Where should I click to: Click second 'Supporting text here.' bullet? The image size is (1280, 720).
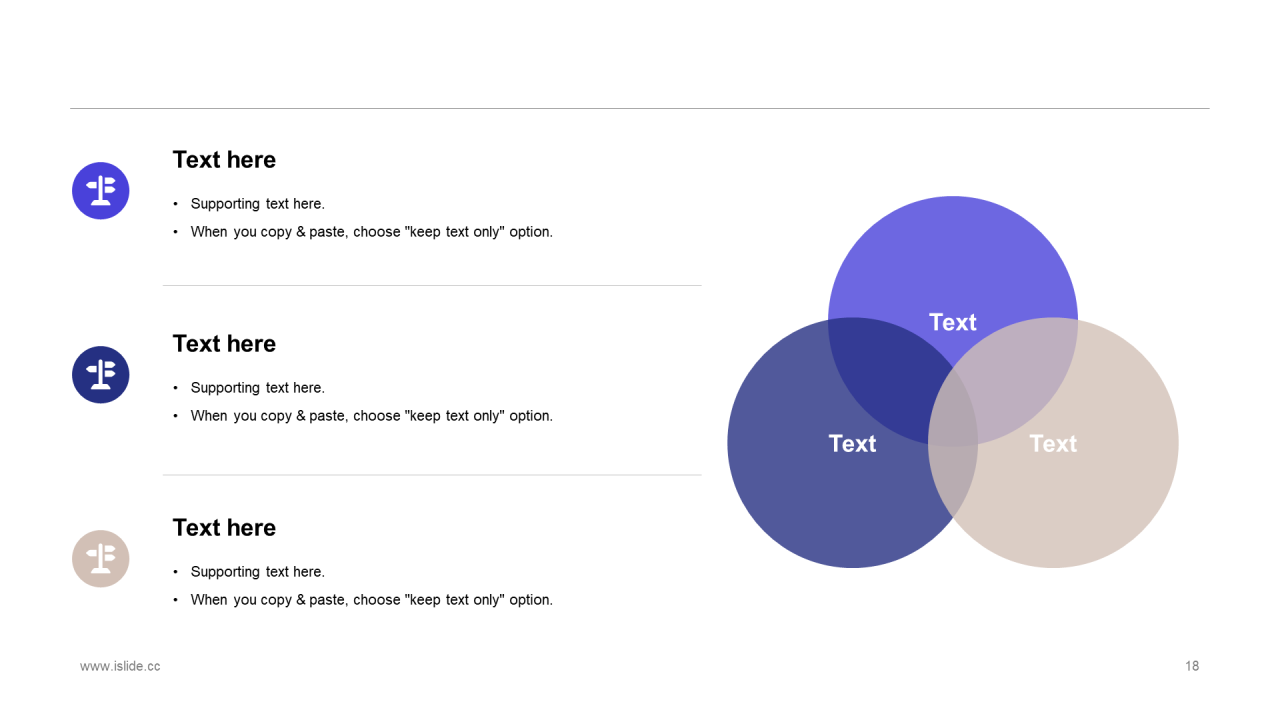(x=258, y=388)
